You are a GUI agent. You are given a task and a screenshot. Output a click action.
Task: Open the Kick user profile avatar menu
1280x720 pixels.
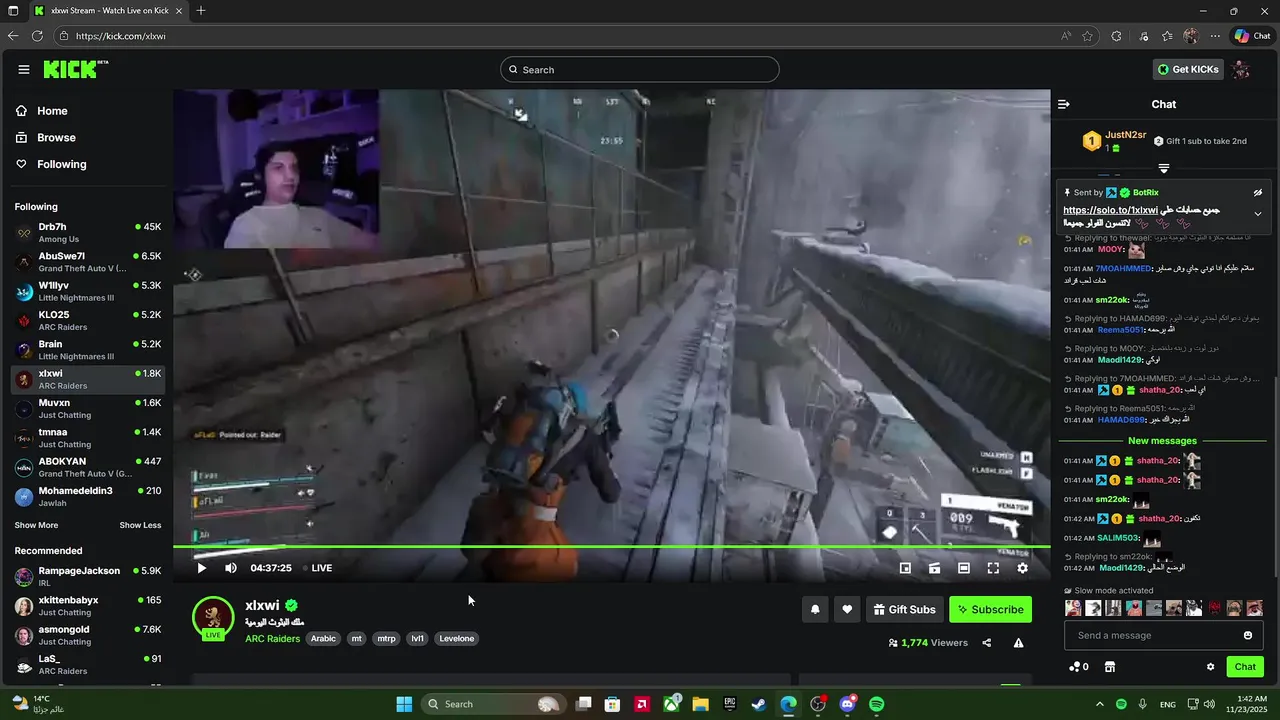[x=1241, y=69]
